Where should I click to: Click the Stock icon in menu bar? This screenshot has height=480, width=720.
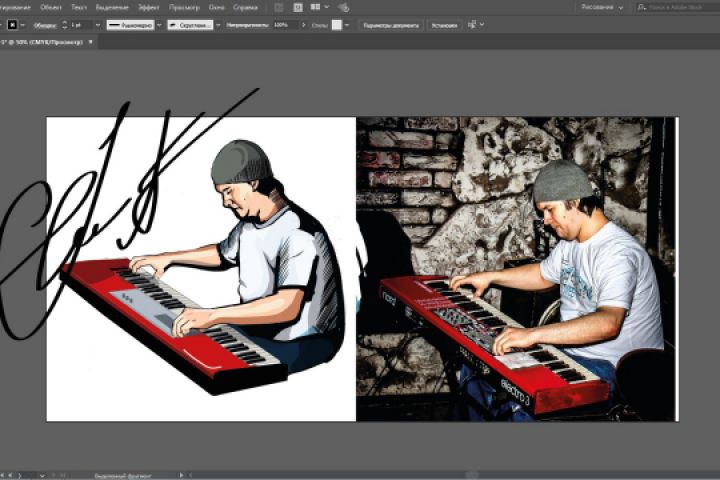point(298,7)
